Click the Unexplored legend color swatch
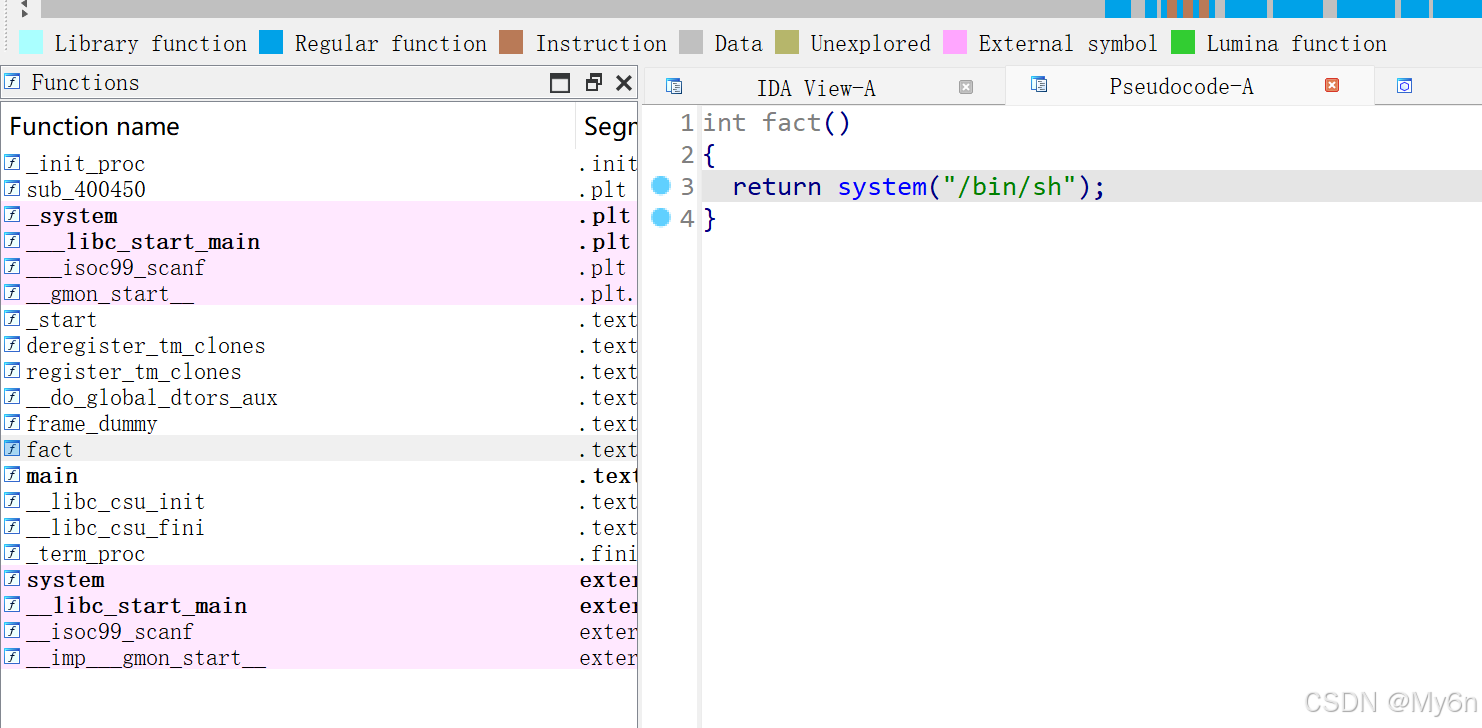 [x=787, y=42]
